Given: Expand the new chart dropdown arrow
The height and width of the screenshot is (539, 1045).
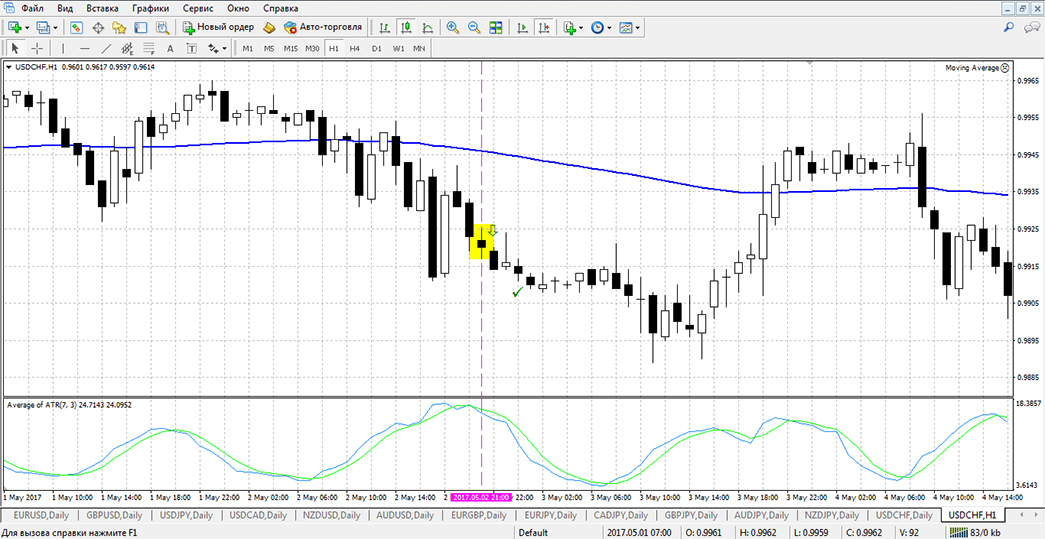Looking at the screenshot, I should (27, 28).
